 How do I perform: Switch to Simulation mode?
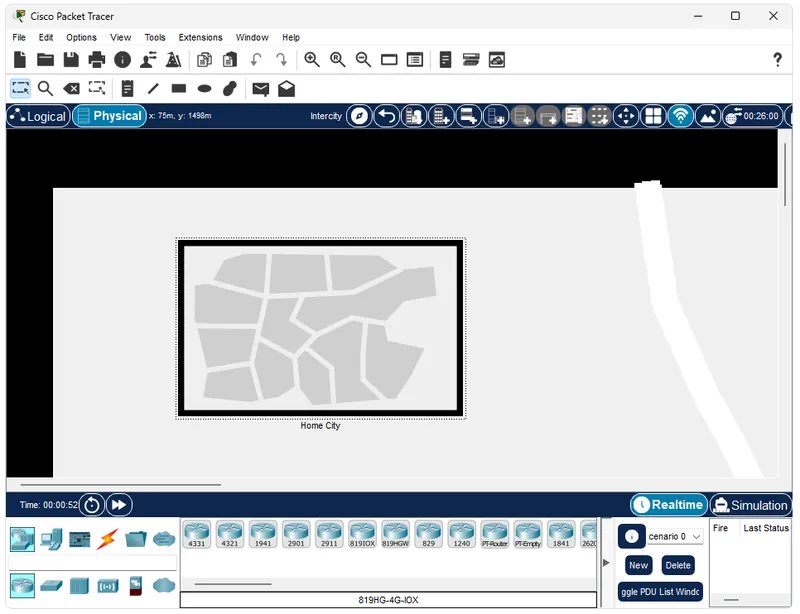(751, 505)
